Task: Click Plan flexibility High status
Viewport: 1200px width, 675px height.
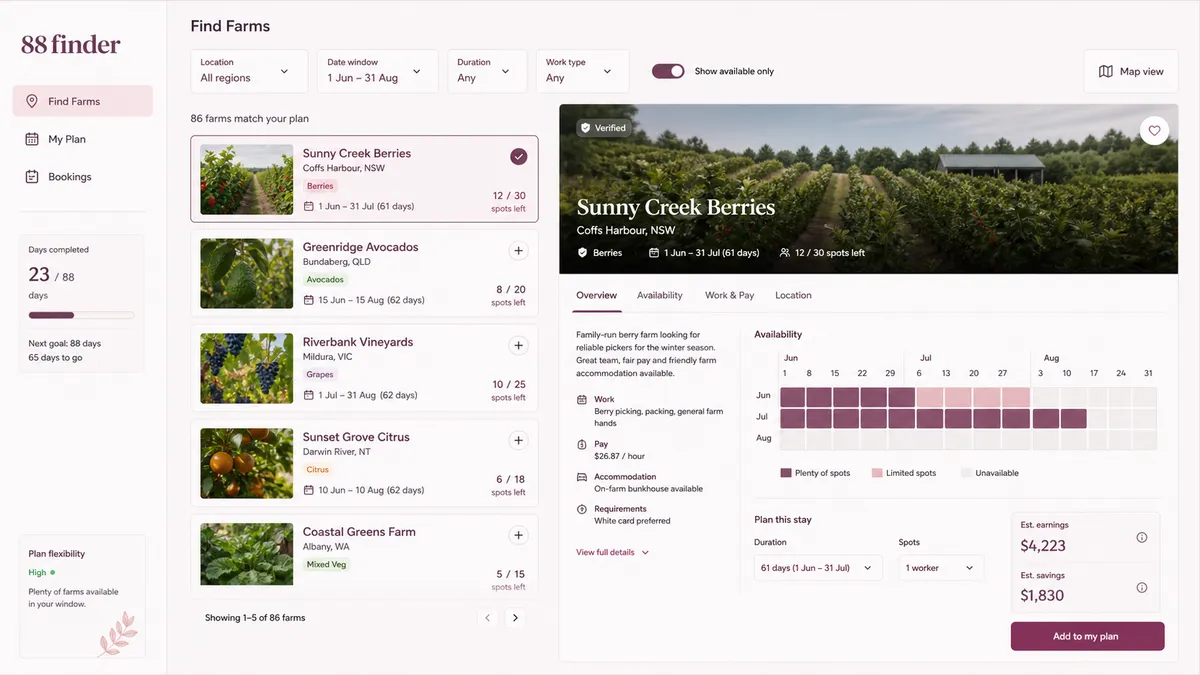Action: (42, 573)
